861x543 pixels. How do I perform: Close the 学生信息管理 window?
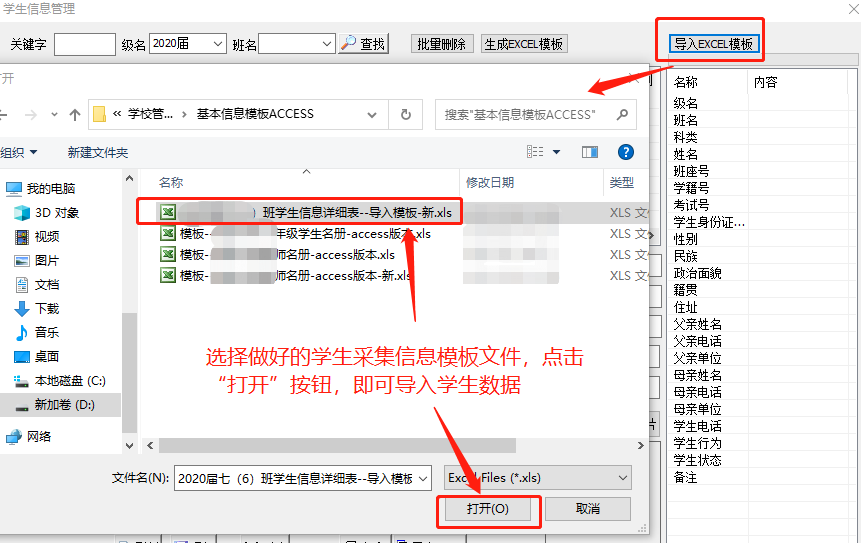(854, 7)
